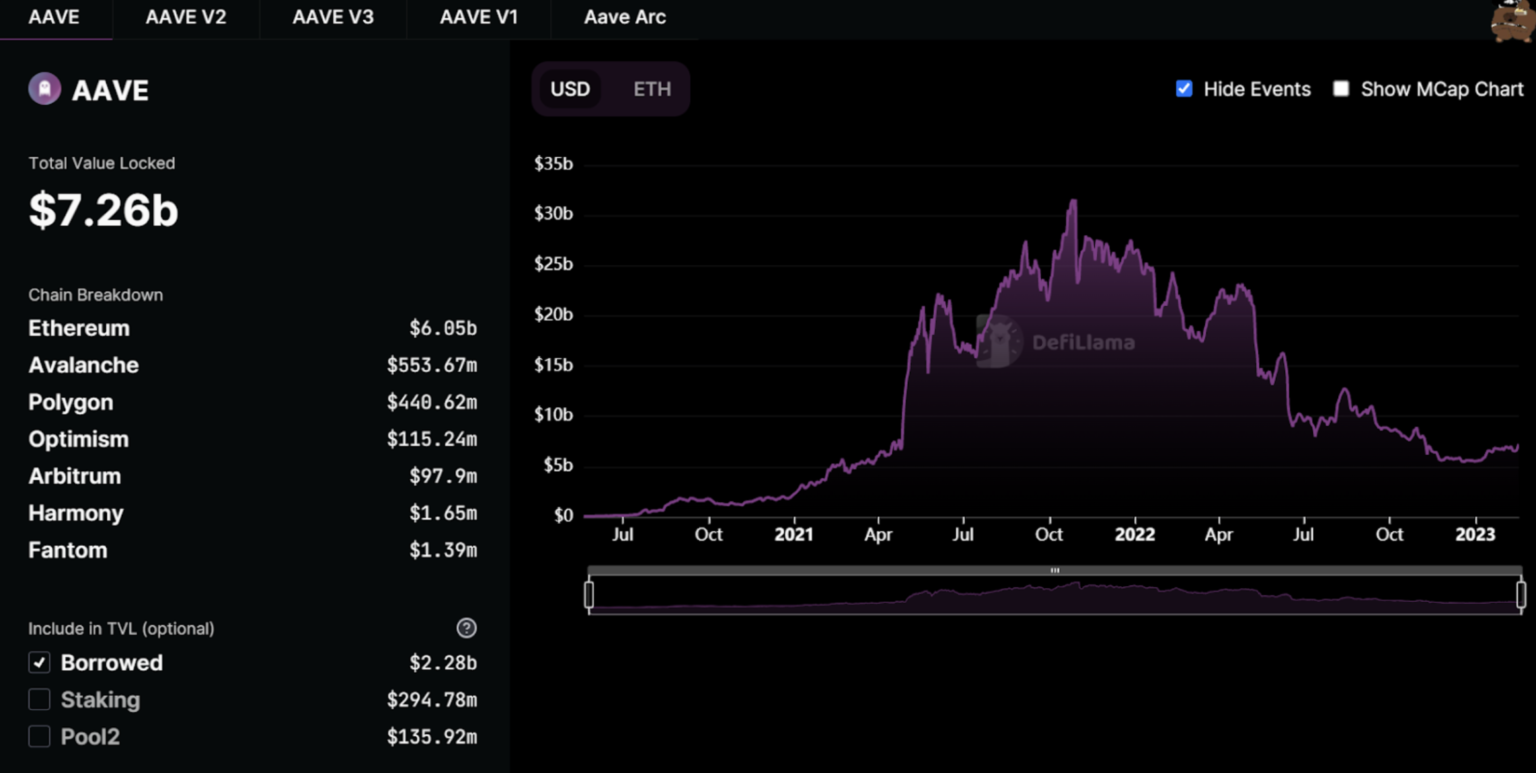Click the Avalanche chain row label

[83, 365]
